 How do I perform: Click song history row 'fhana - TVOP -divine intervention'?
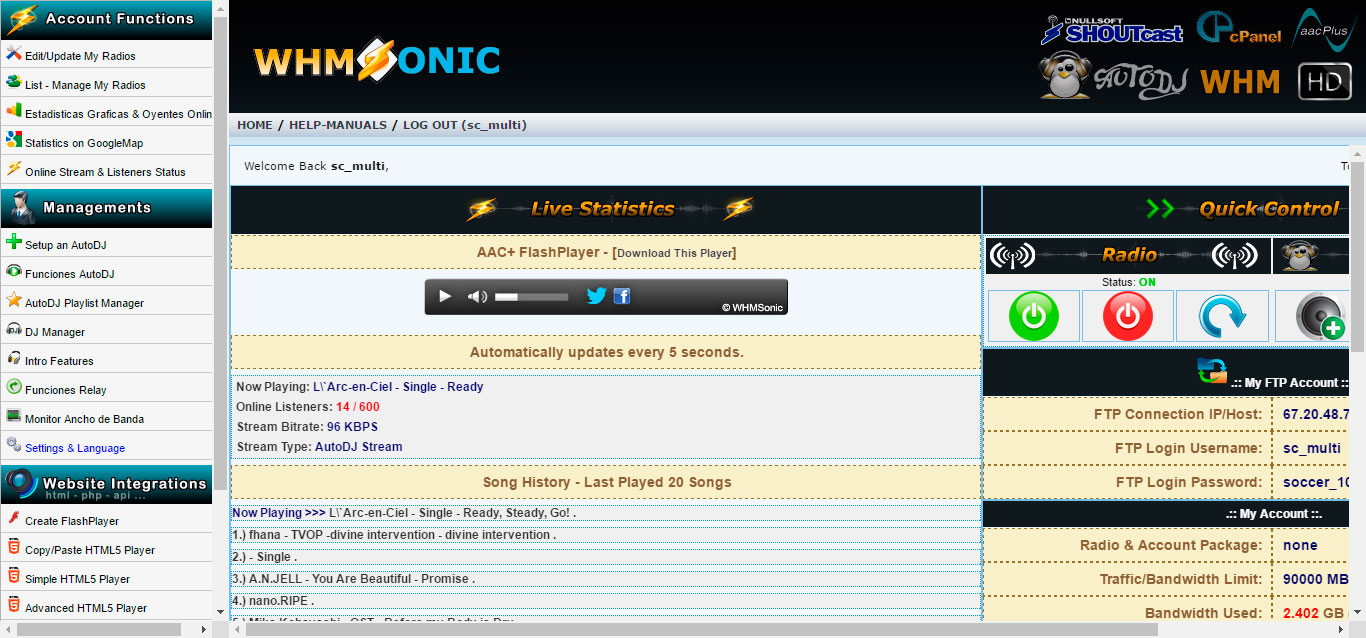tap(606, 535)
